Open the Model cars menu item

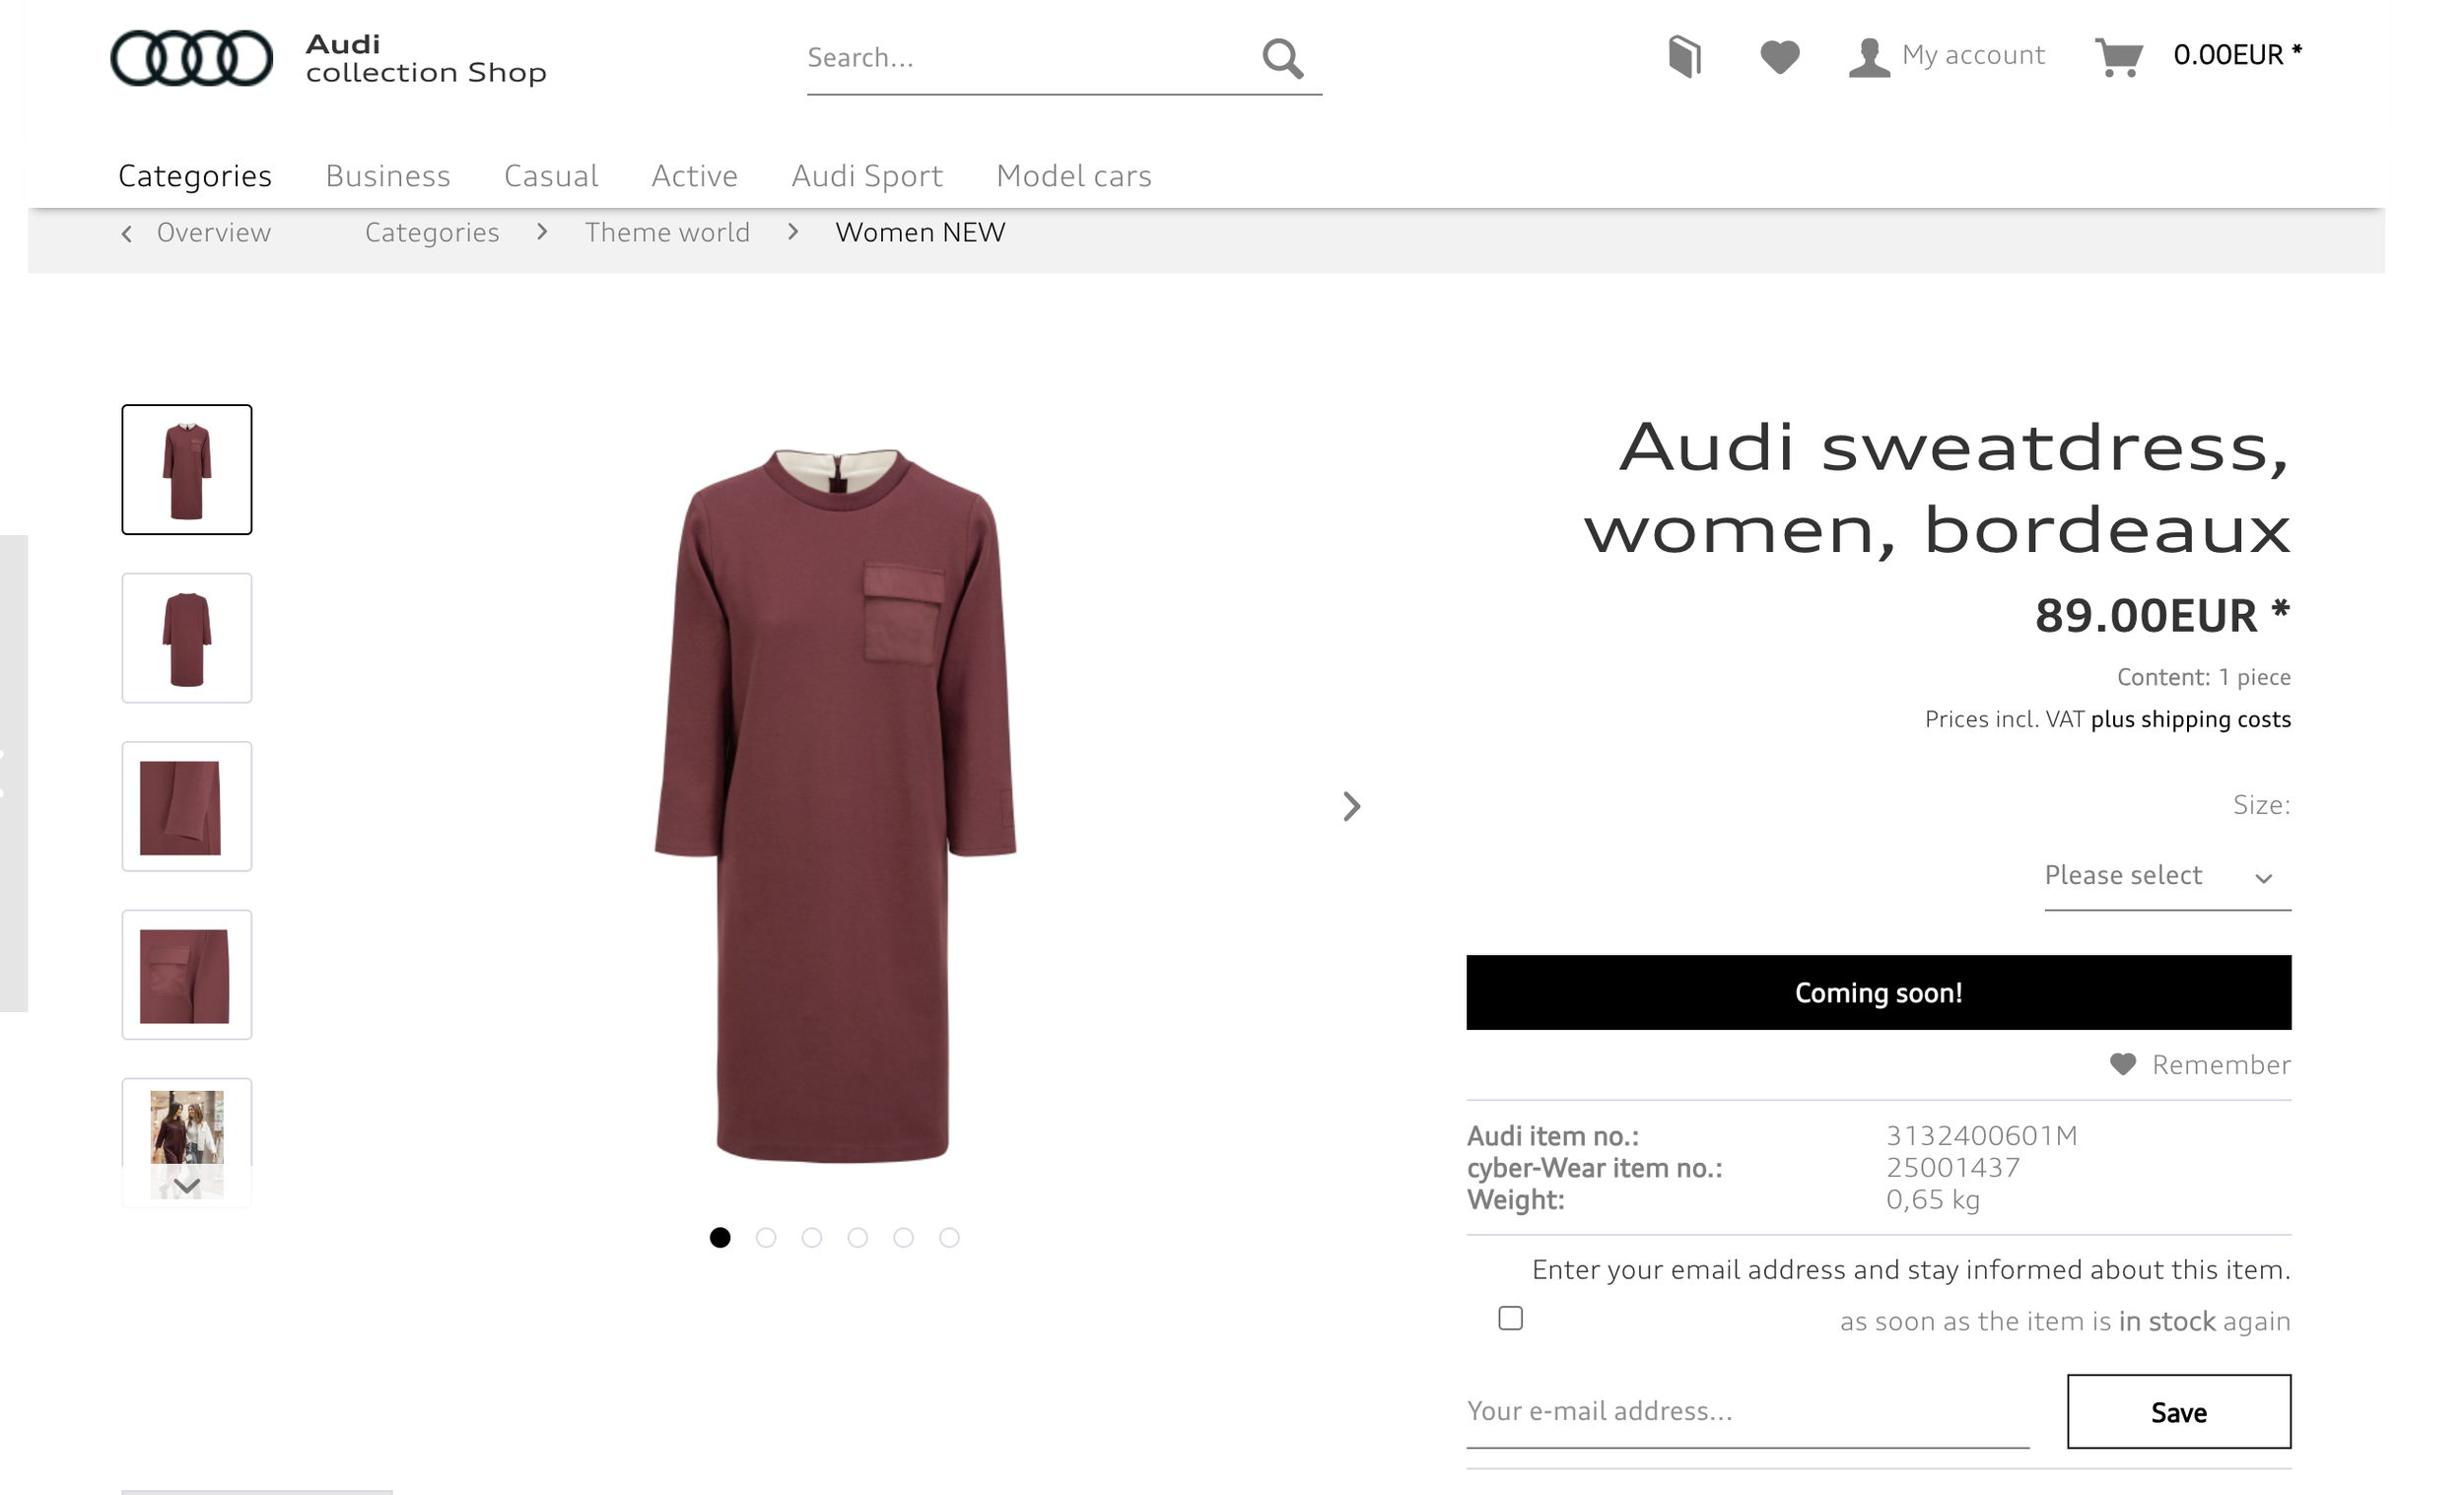pos(1073,176)
